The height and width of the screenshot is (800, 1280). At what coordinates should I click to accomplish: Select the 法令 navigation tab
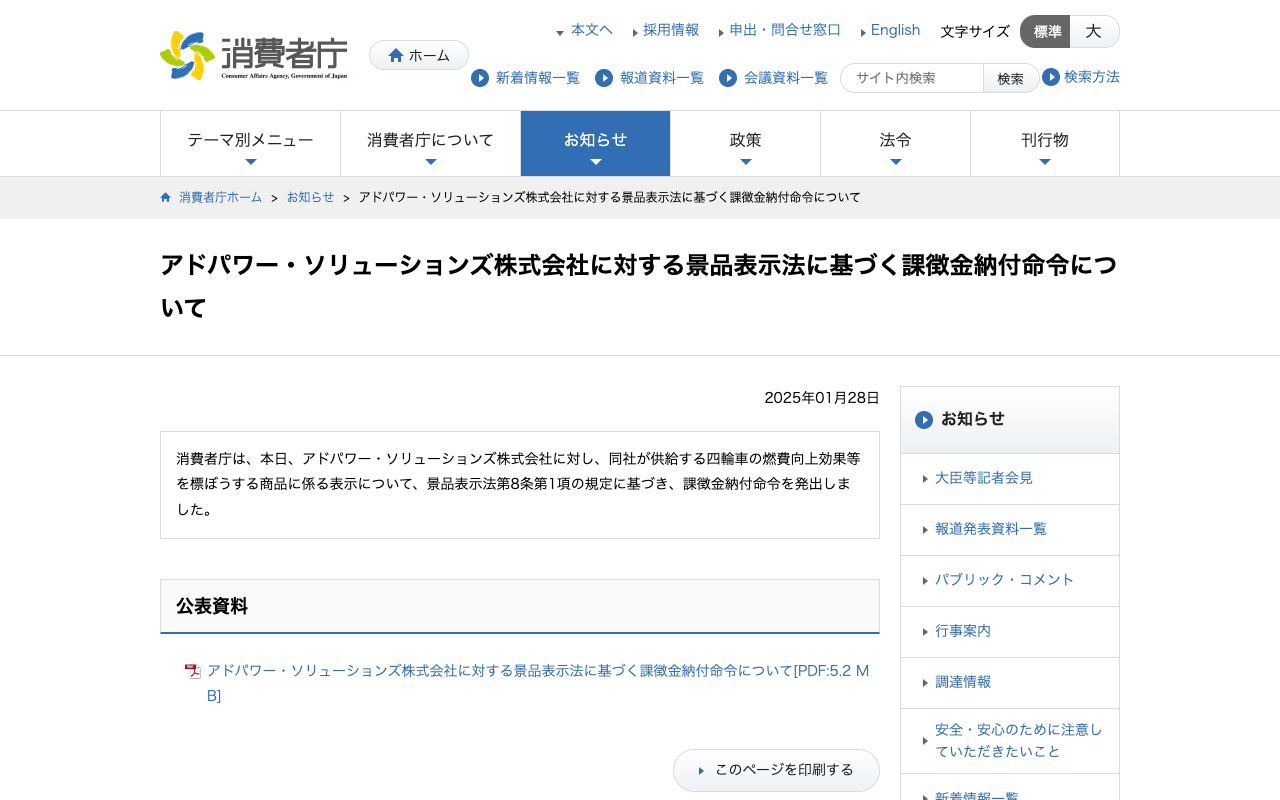[x=895, y=144]
